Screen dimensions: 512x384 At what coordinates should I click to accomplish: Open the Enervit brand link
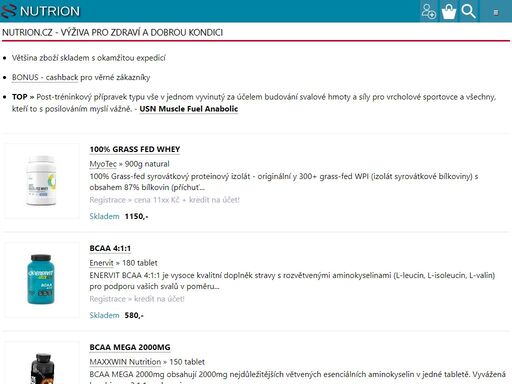point(101,263)
